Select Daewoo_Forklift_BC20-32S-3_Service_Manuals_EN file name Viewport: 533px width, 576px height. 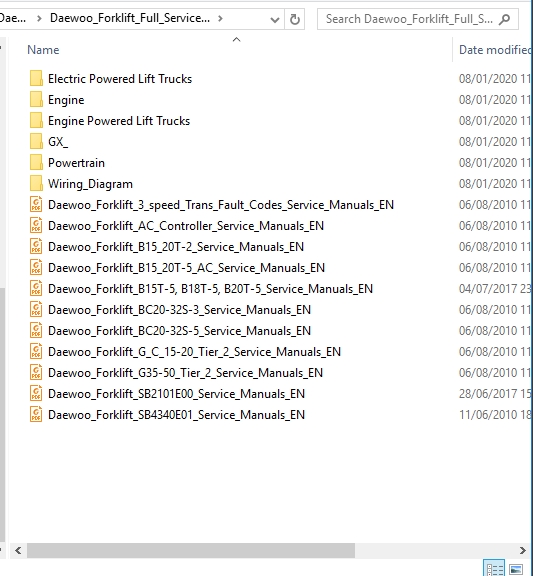click(179, 310)
